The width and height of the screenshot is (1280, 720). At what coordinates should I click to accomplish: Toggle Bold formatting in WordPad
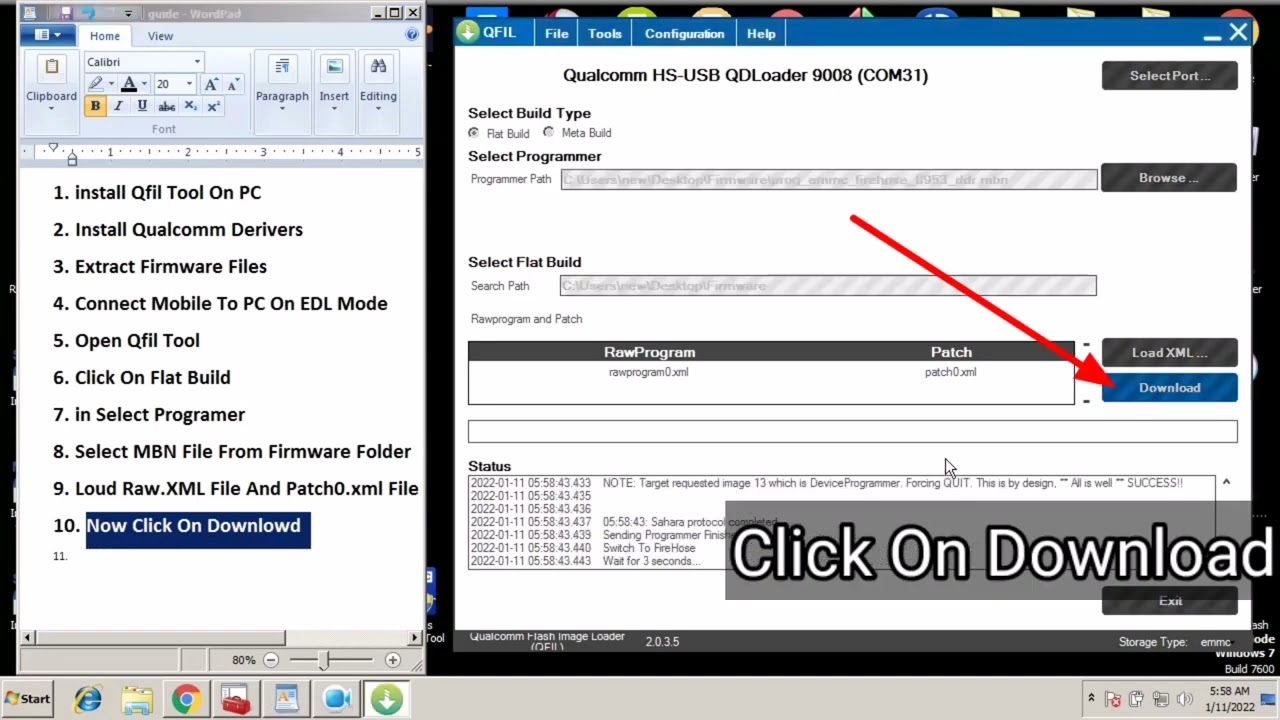tap(95, 106)
